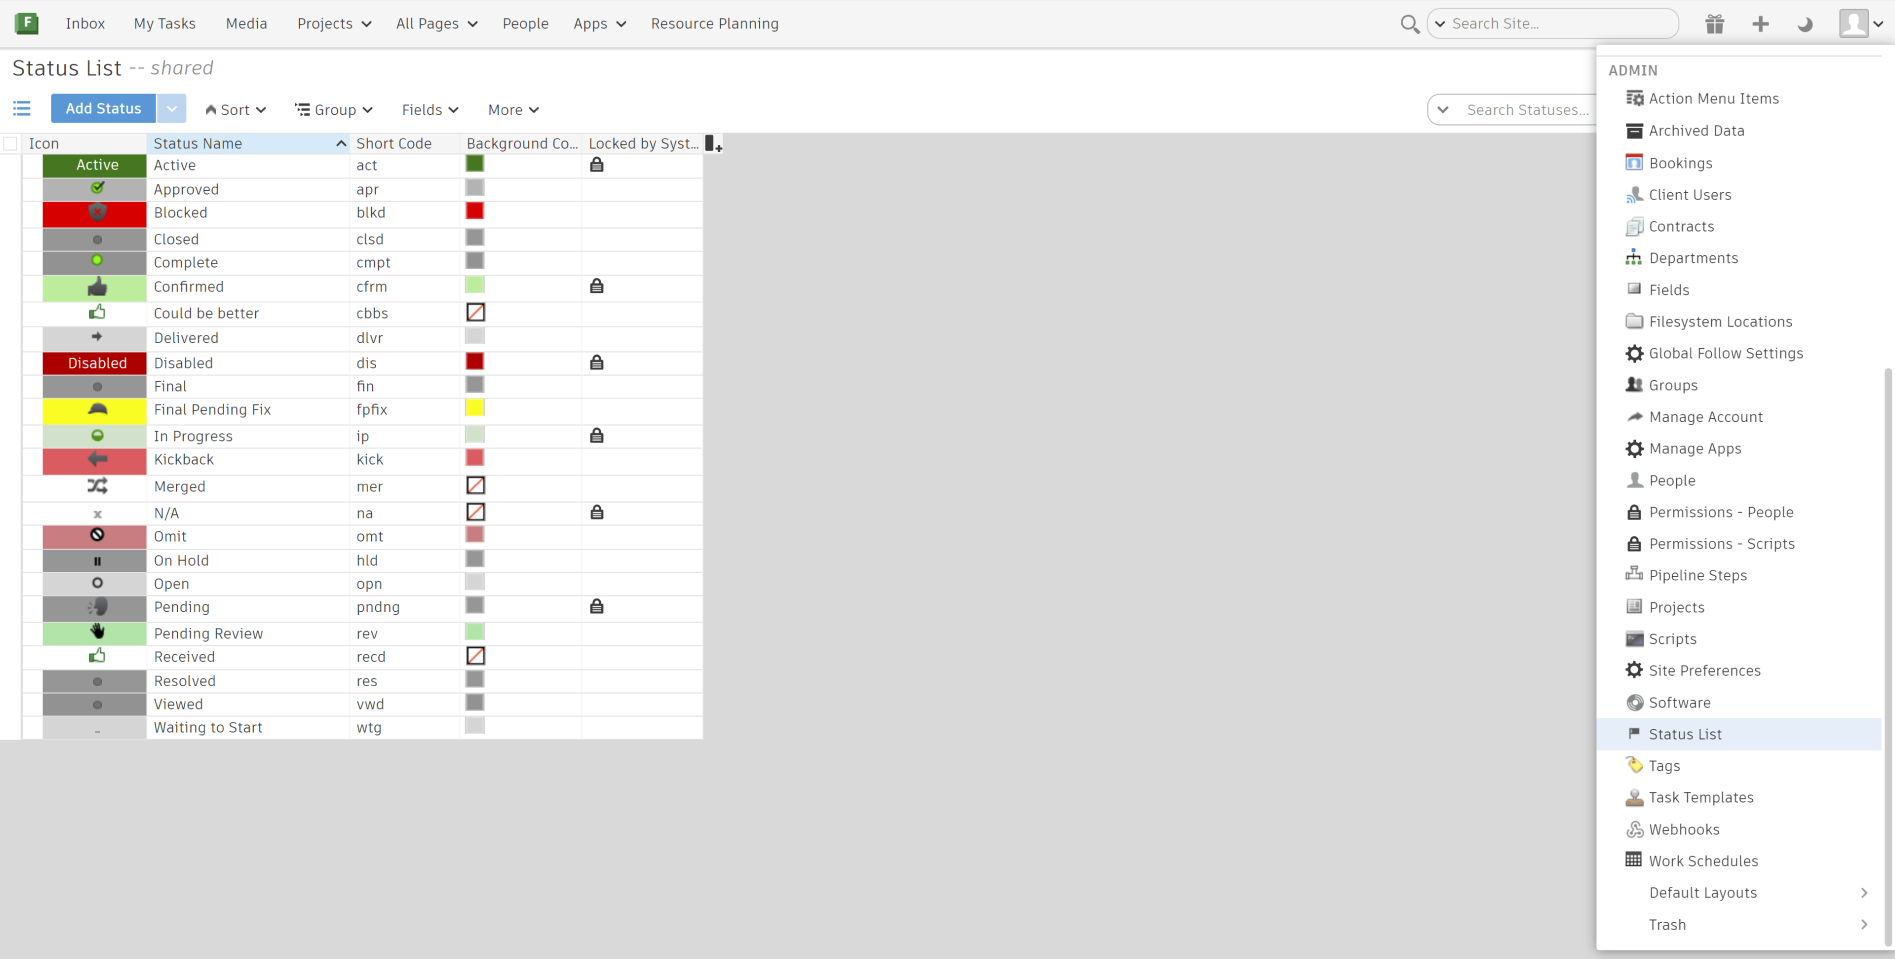Toggle dark mode moon icon
This screenshot has width=1895, height=959.
pos(1805,24)
